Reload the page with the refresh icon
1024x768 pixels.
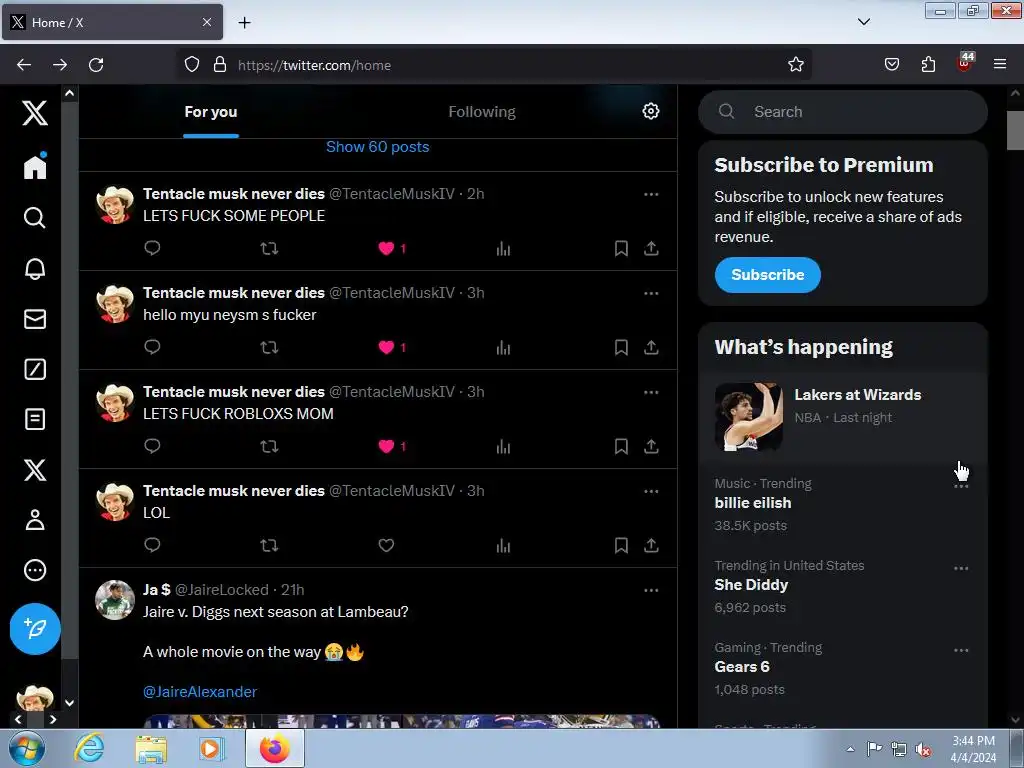pos(96,64)
